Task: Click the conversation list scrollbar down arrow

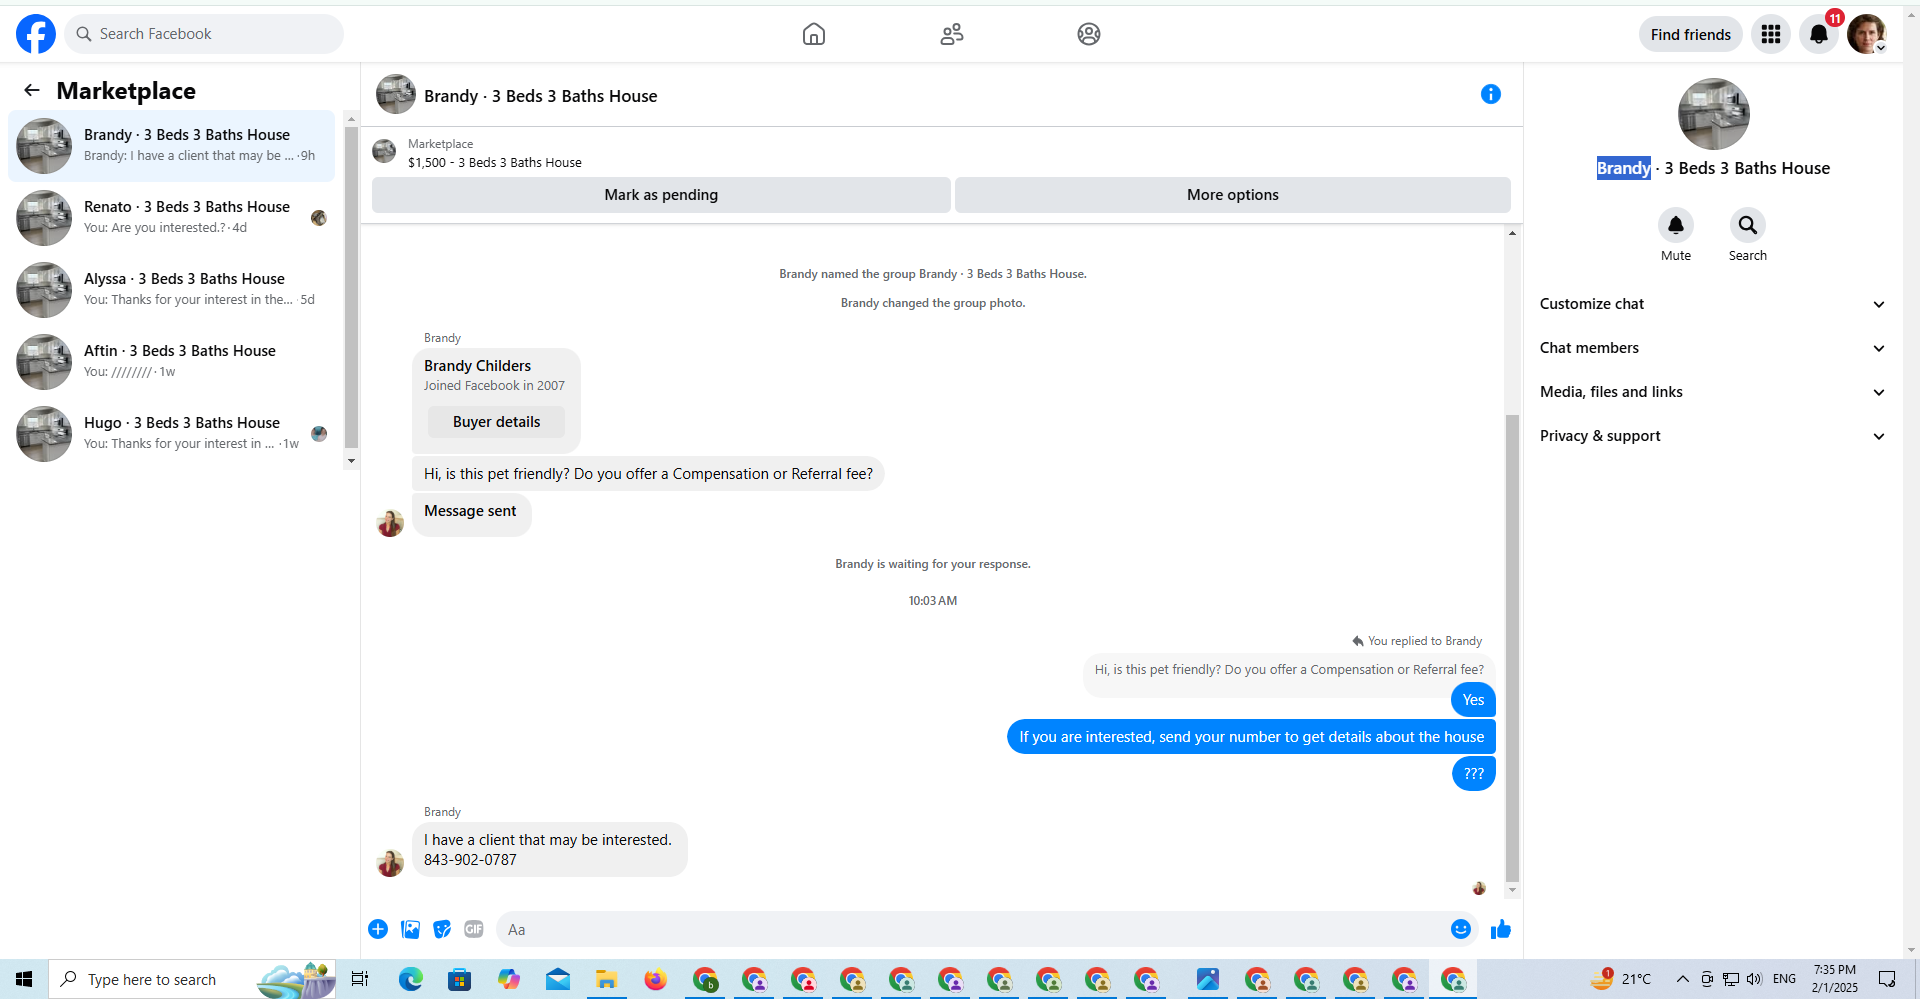Action: pos(351,461)
